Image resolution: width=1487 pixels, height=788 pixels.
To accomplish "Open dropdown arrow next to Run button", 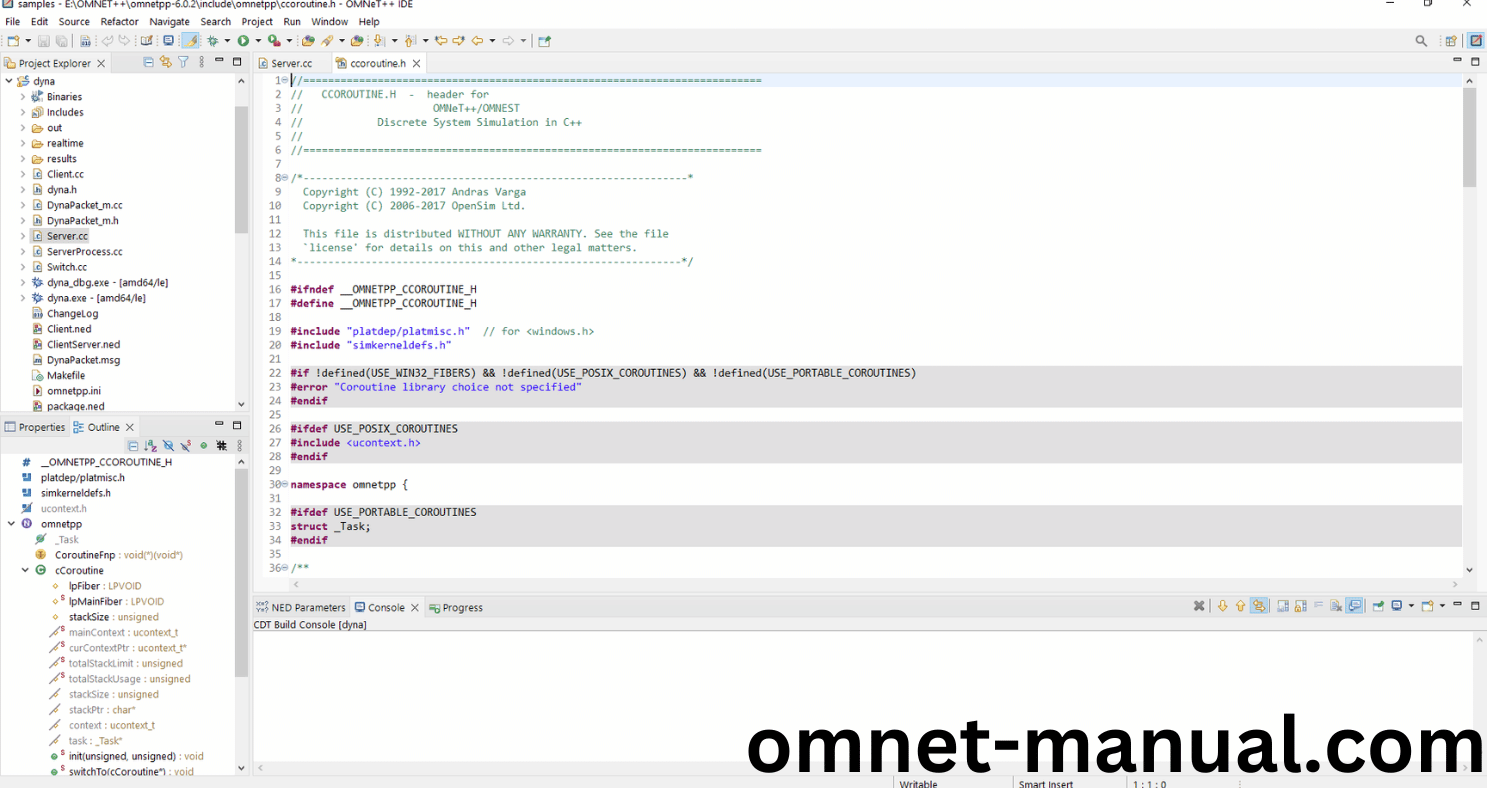I will point(257,41).
